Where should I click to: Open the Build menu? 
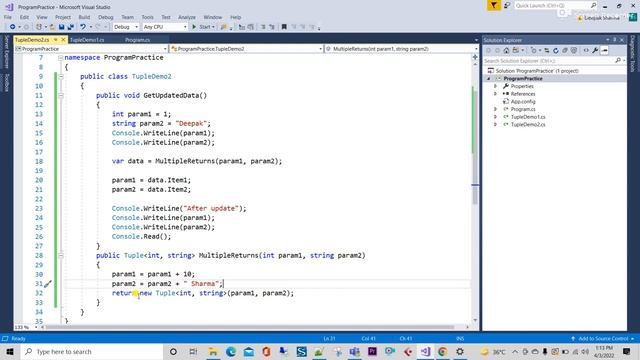pos(84,17)
